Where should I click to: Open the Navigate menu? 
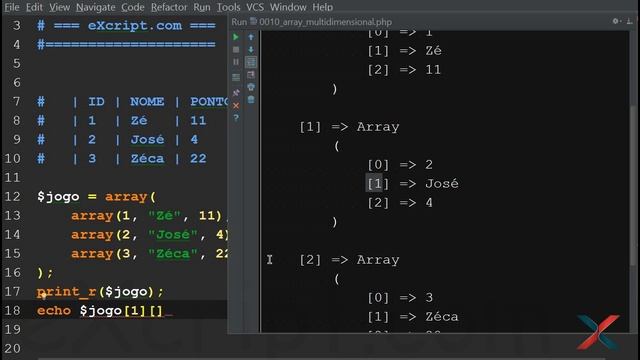pyautogui.click(x=96, y=7)
